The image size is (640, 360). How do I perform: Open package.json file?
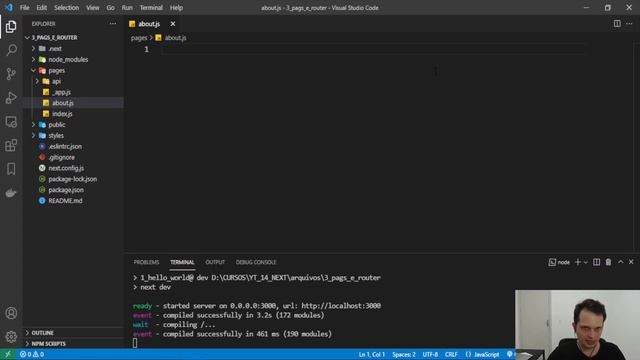tap(66, 190)
